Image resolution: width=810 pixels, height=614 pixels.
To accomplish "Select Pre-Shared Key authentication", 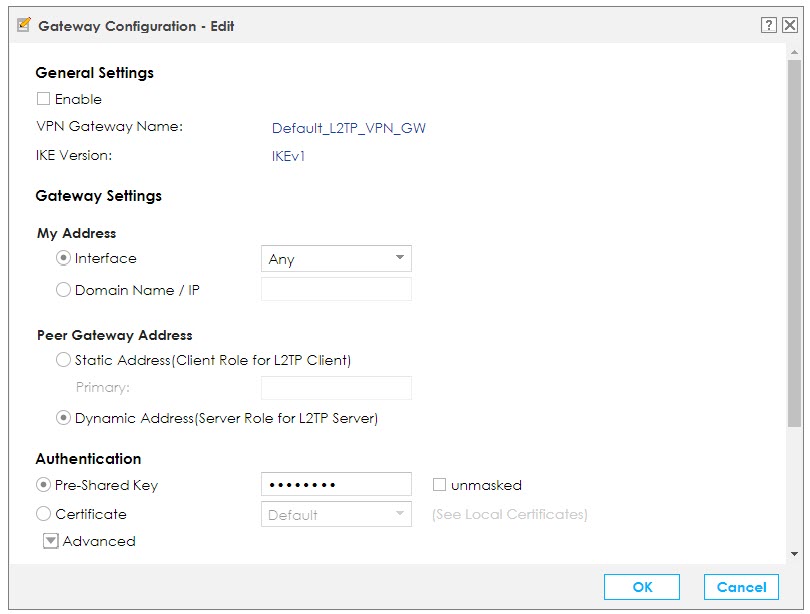I will tap(43, 485).
